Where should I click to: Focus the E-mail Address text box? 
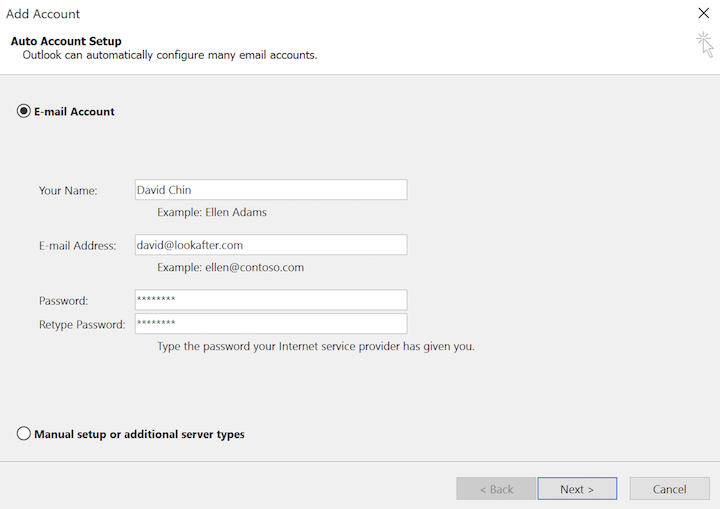point(270,245)
